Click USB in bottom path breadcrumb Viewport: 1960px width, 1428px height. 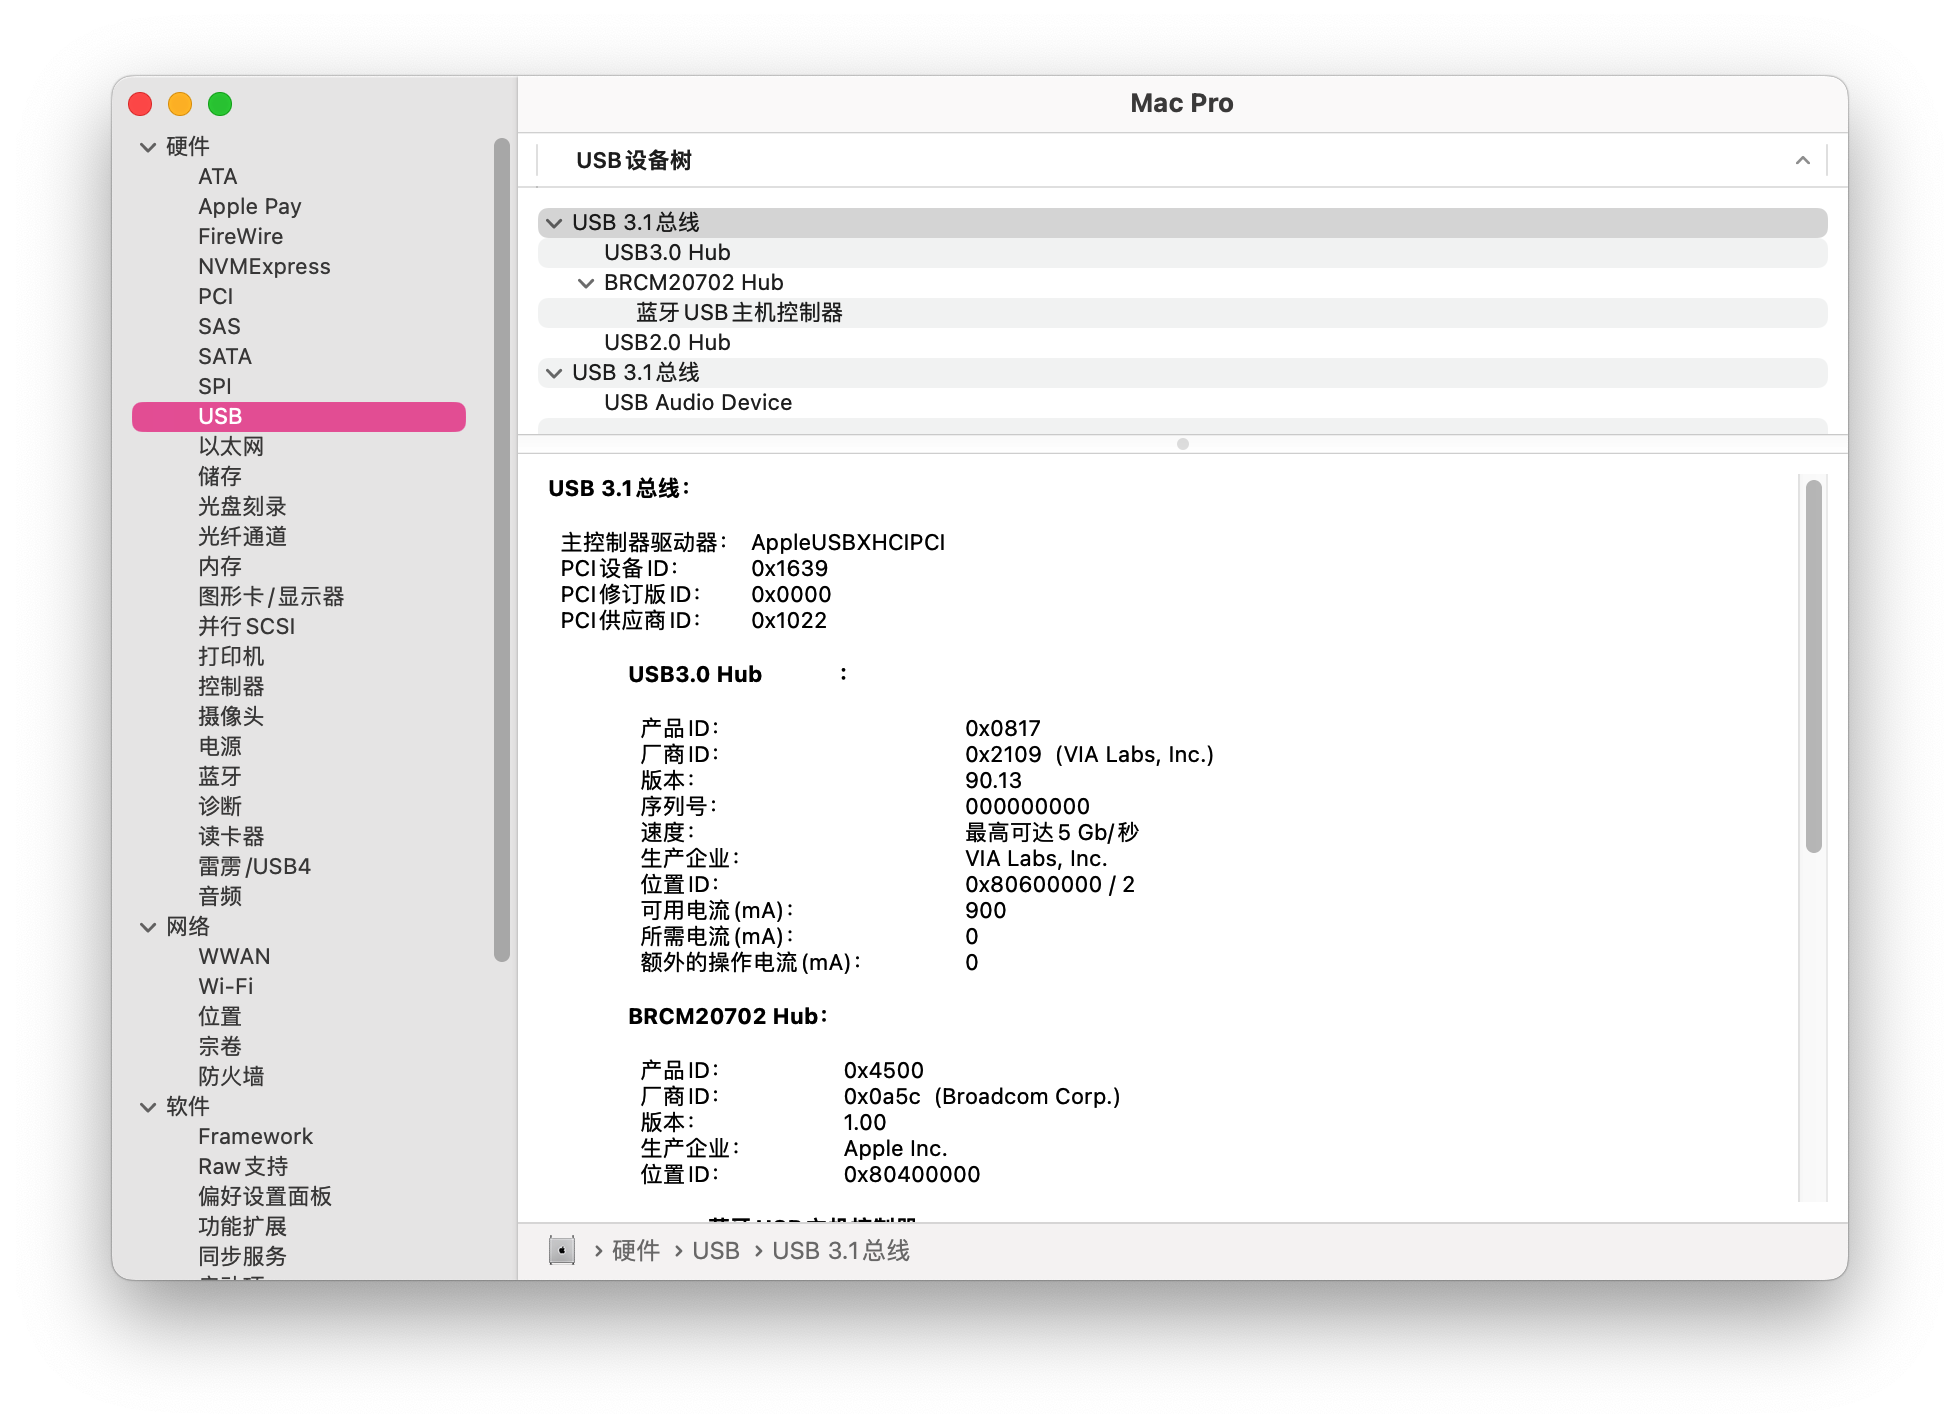[x=715, y=1251]
